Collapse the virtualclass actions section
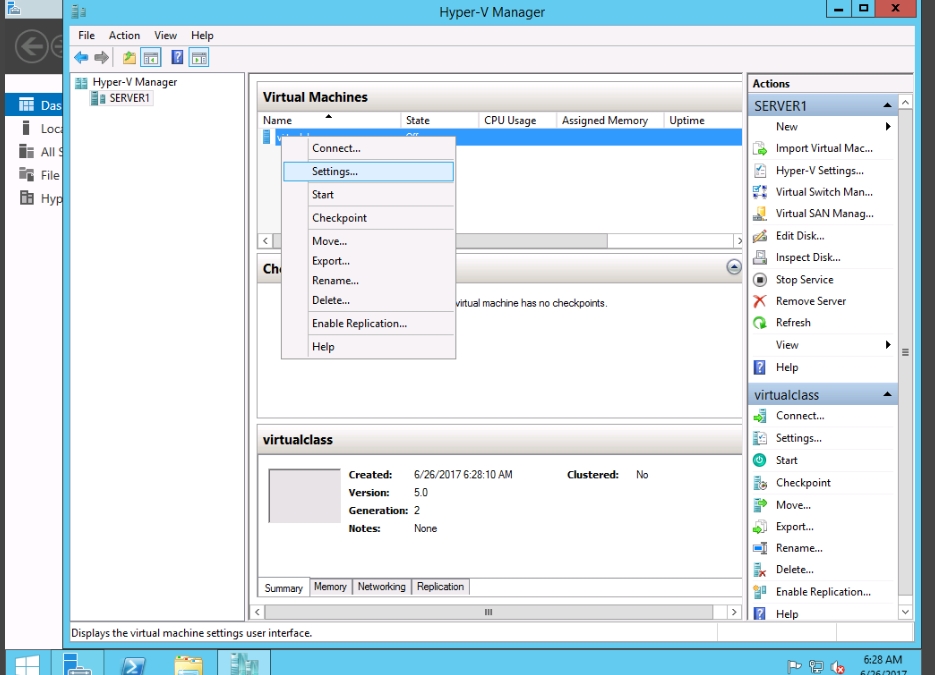Image resolution: width=935 pixels, height=675 pixels. [x=886, y=395]
